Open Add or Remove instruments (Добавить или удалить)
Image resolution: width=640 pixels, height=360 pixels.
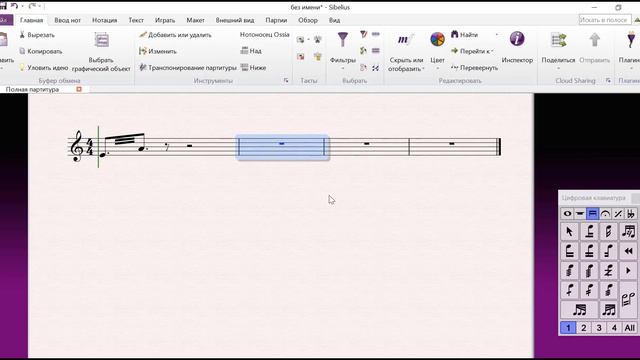(x=175, y=35)
